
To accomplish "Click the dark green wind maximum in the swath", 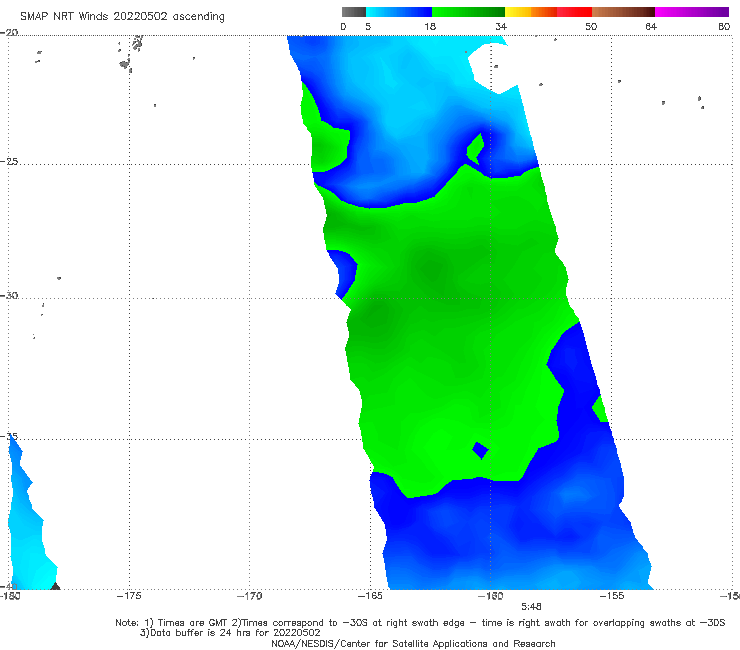I will pos(432,268).
